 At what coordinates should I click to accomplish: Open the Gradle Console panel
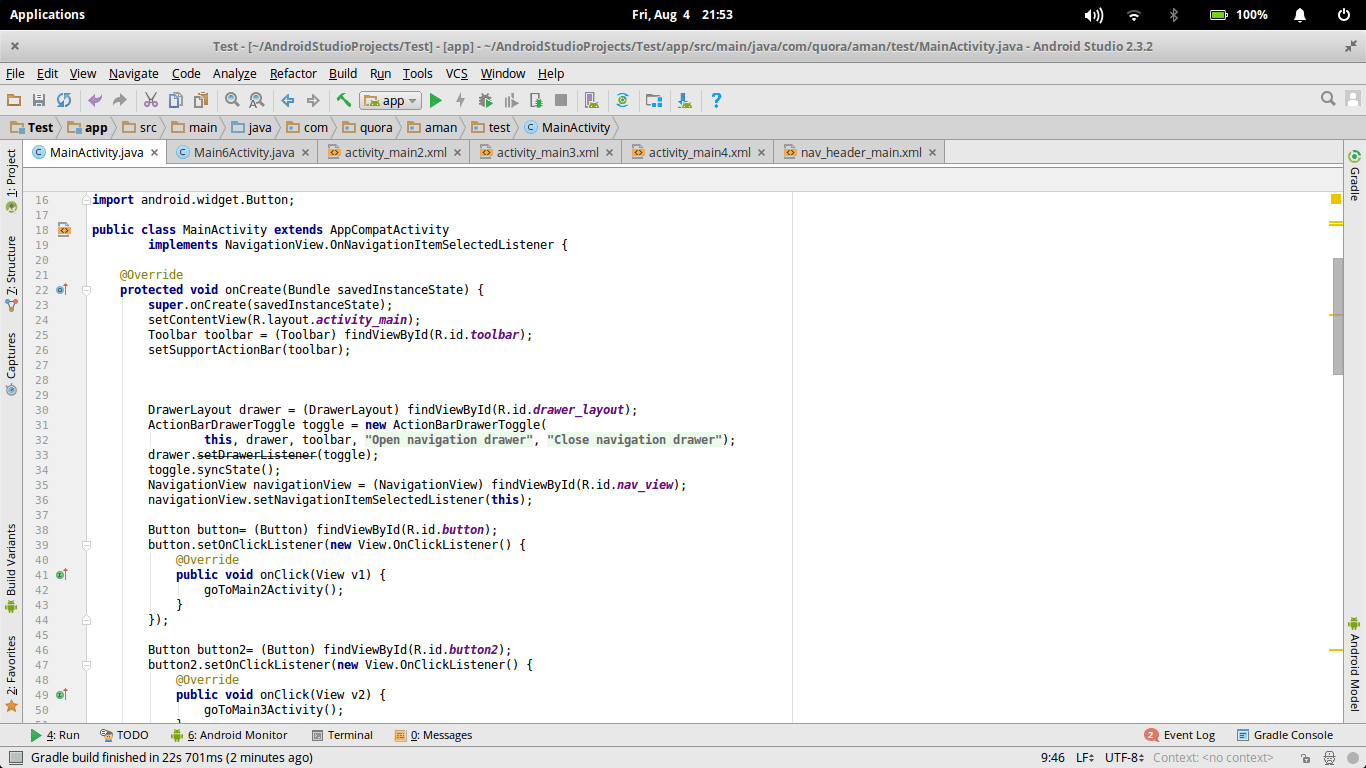(x=1285, y=735)
